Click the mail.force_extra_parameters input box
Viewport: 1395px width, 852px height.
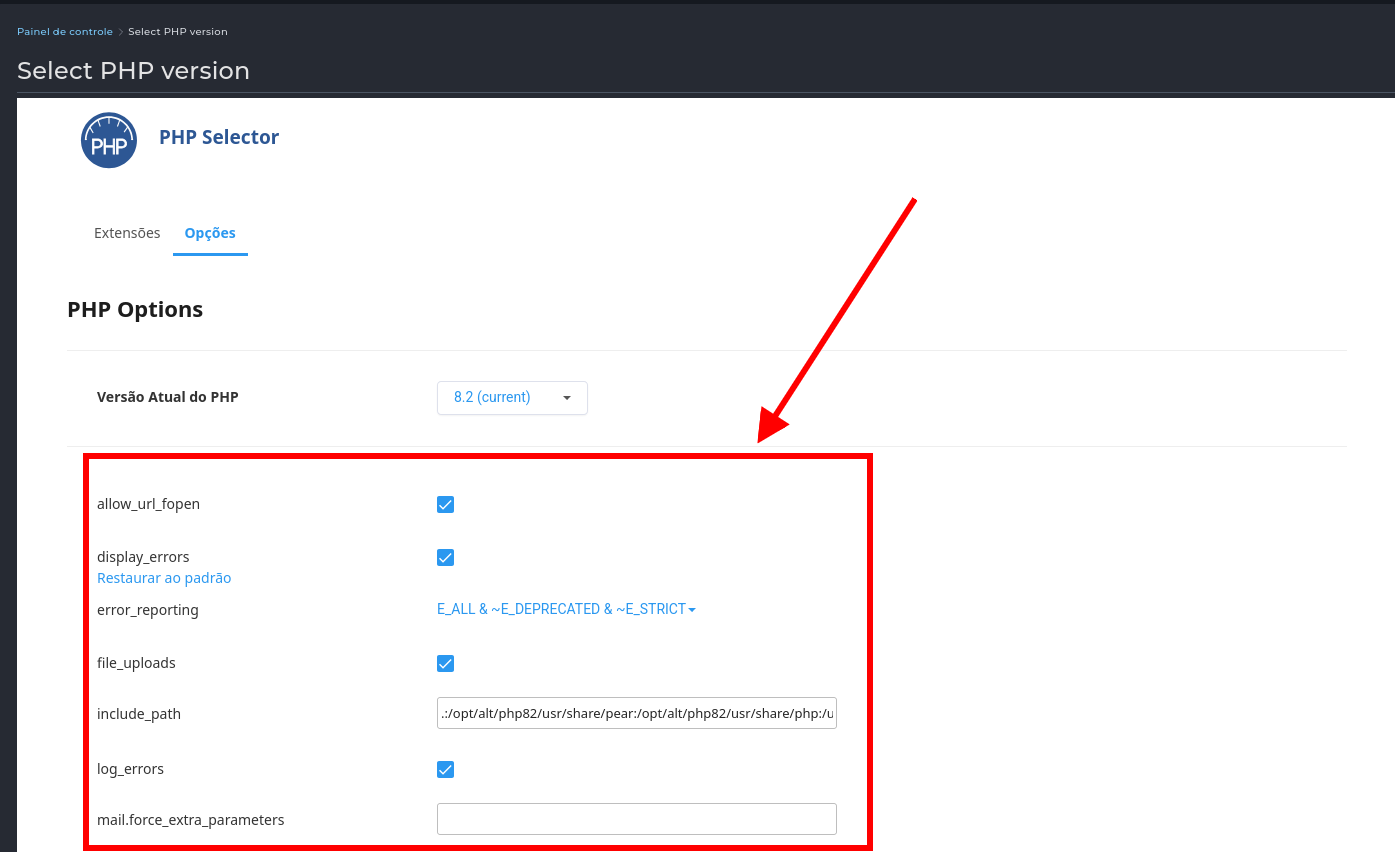coord(636,819)
